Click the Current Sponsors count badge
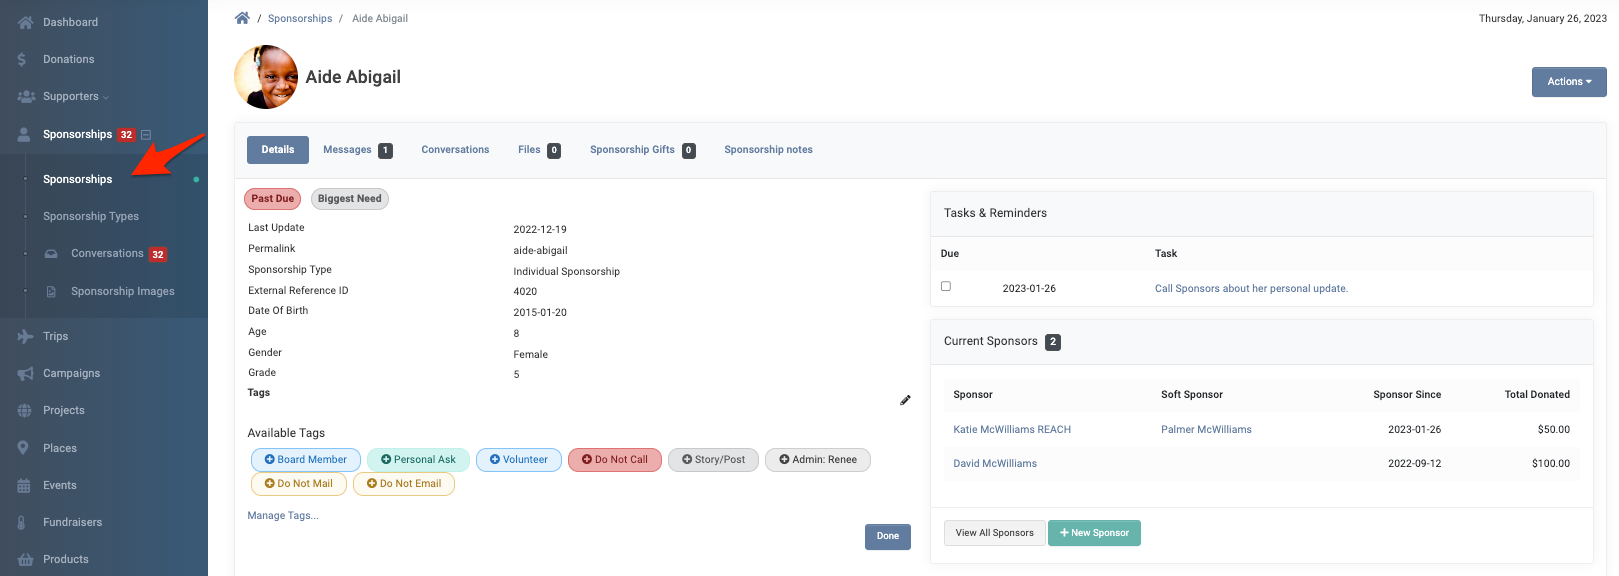The image size is (1619, 576). [1053, 342]
